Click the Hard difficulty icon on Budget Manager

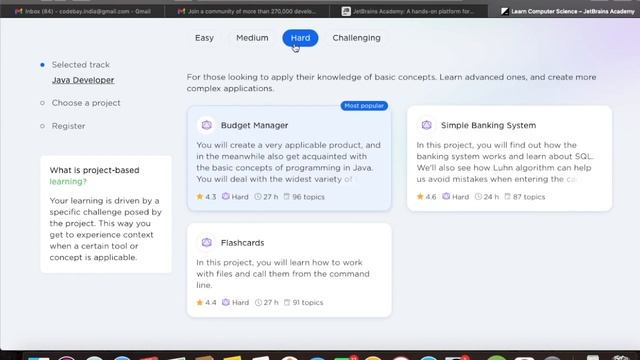click(226, 196)
